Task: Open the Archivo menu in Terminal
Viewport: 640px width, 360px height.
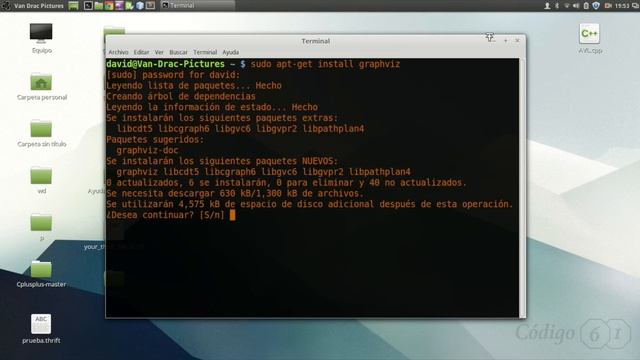Action: (118, 52)
